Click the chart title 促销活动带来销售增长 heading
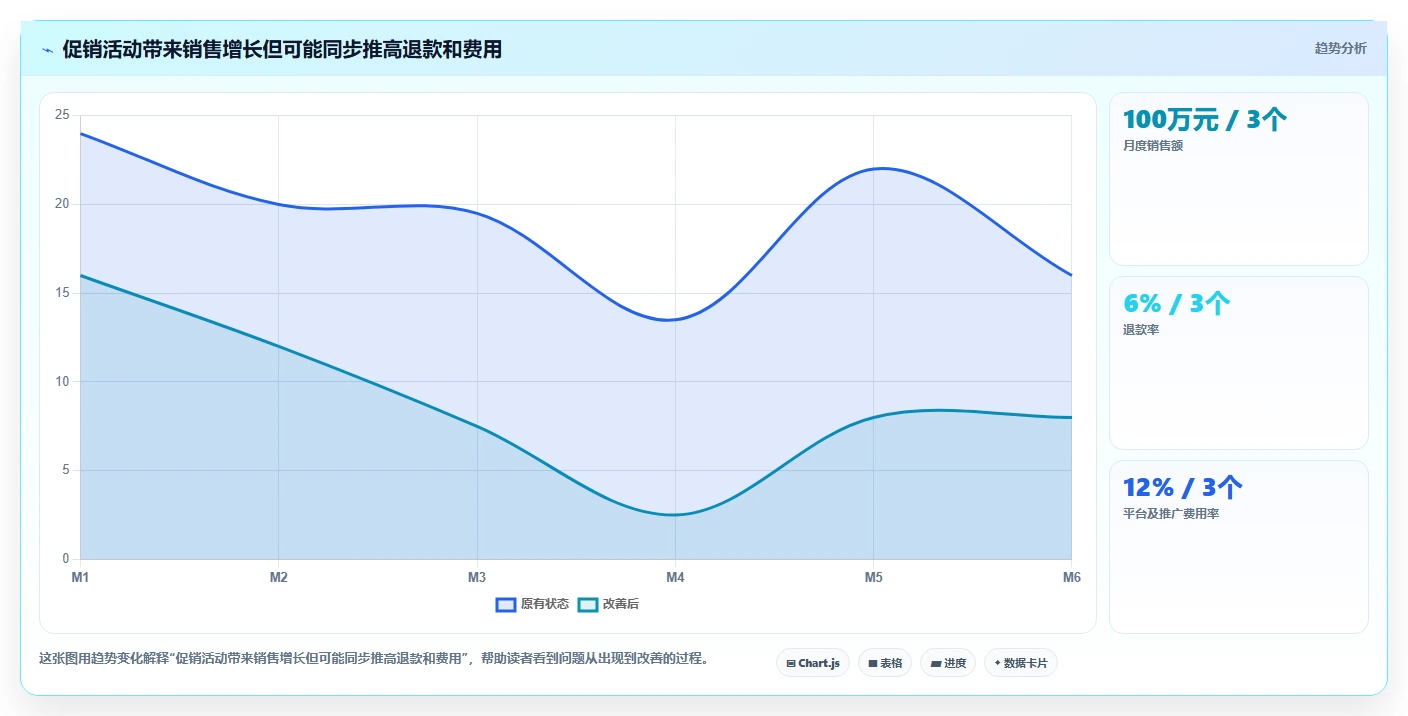Image resolution: width=1408 pixels, height=716 pixels. [282, 49]
